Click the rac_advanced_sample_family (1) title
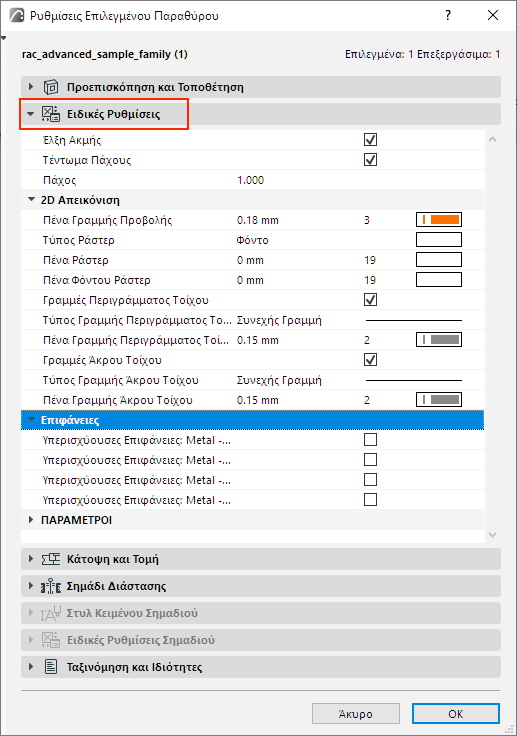517x736 pixels. [105, 54]
